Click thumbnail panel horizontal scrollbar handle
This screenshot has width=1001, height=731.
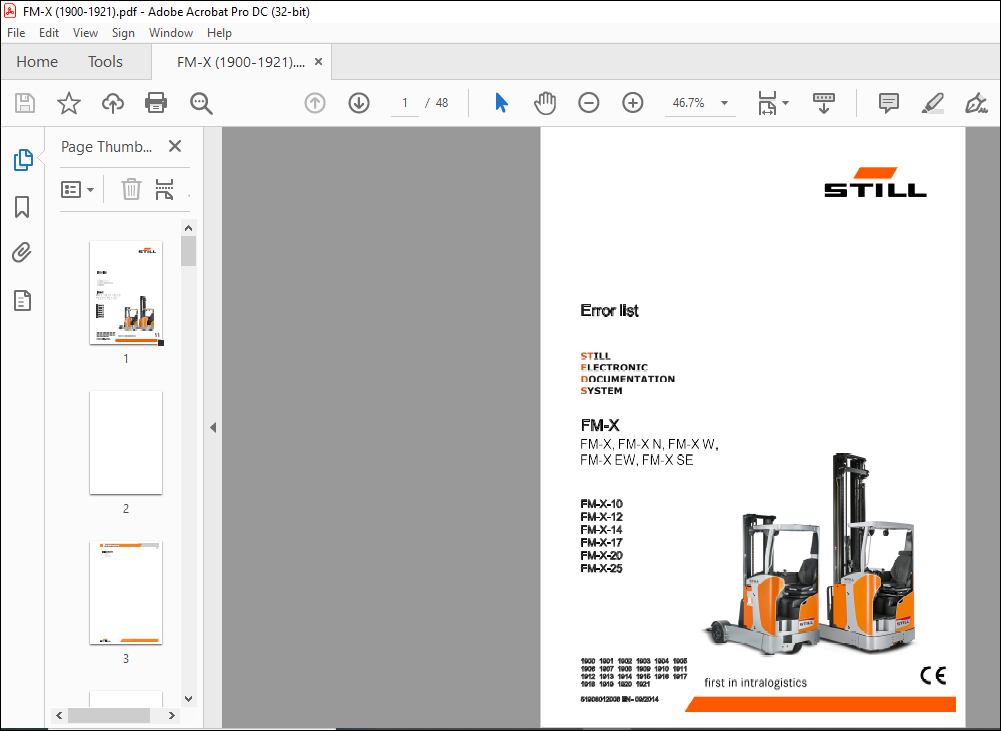[109, 716]
